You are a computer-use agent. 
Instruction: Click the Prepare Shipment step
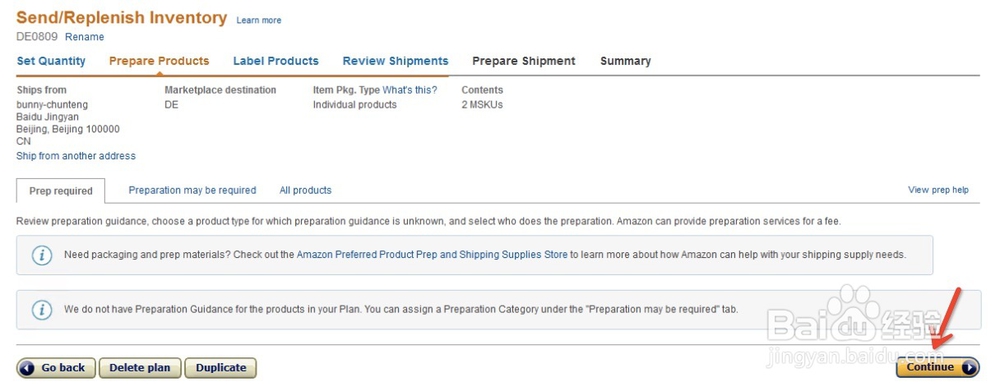coord(524,61)
